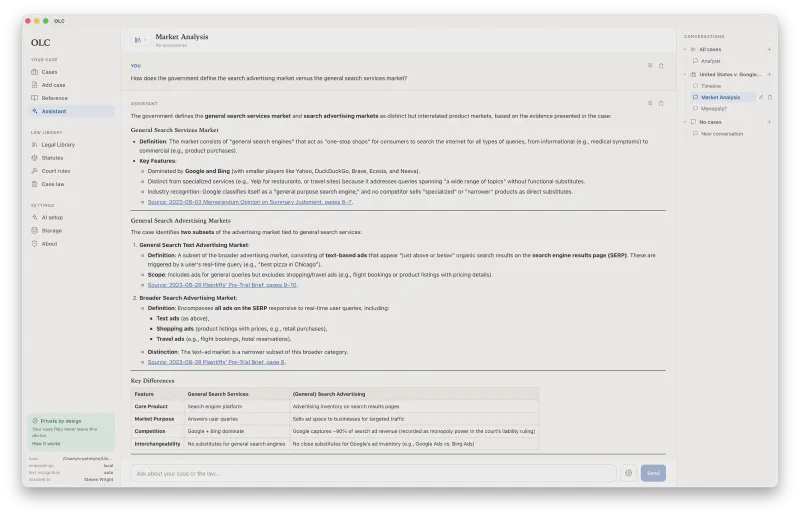800x516 pixels.
Task: Open the AI setup settings
Action: point(71,217)
